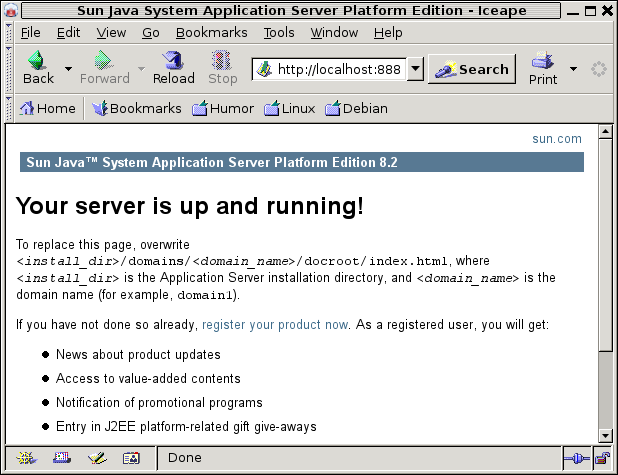The image size is (618, 475).
Task: Toggle the online/offline plug icon
Action: (577, 458)
